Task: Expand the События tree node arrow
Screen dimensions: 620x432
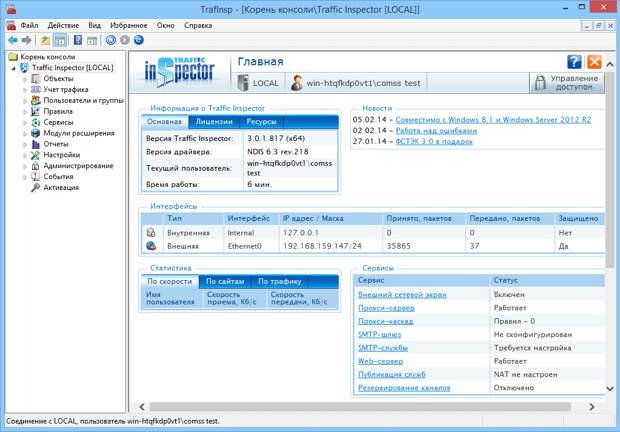Action: coord(25,177)
